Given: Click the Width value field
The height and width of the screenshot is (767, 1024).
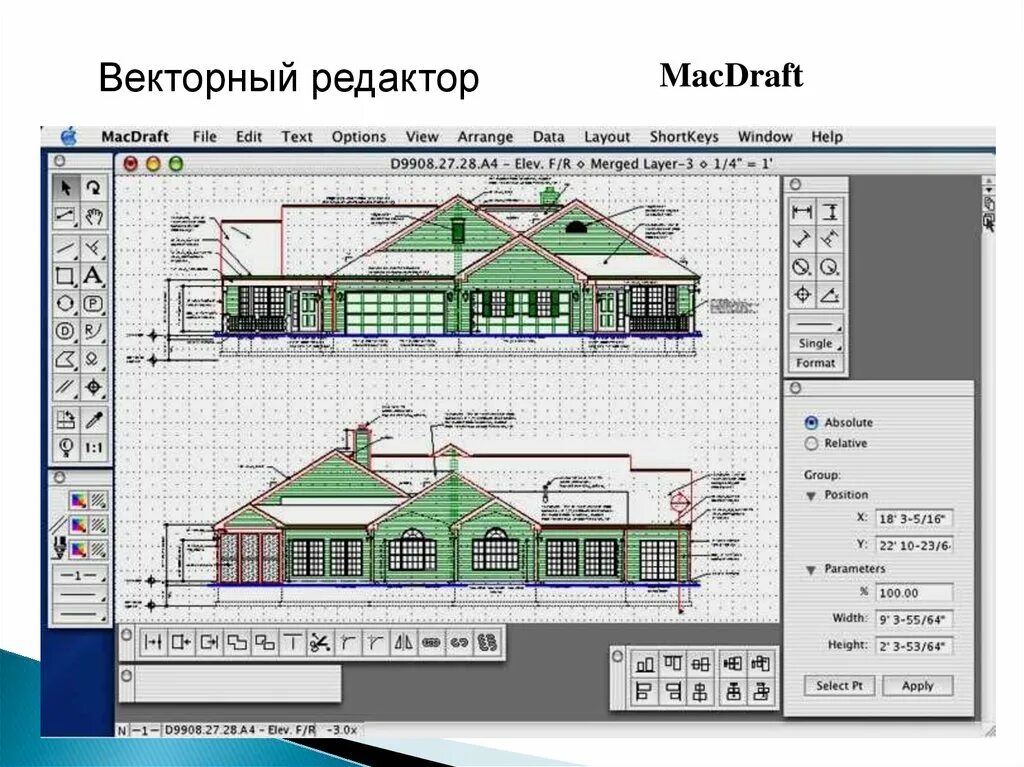Looking at the screenshot, I should [x=914, y=619].
